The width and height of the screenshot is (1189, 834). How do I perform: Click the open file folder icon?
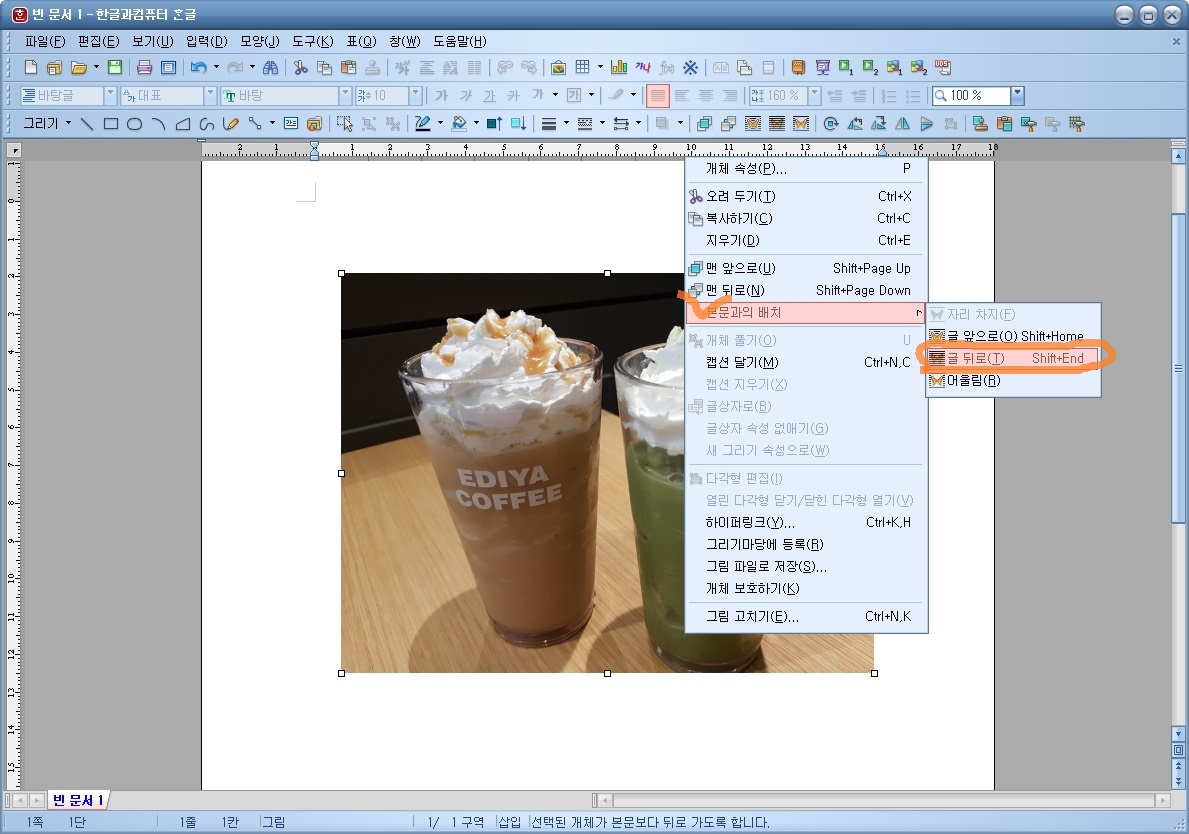click(79, 67)
